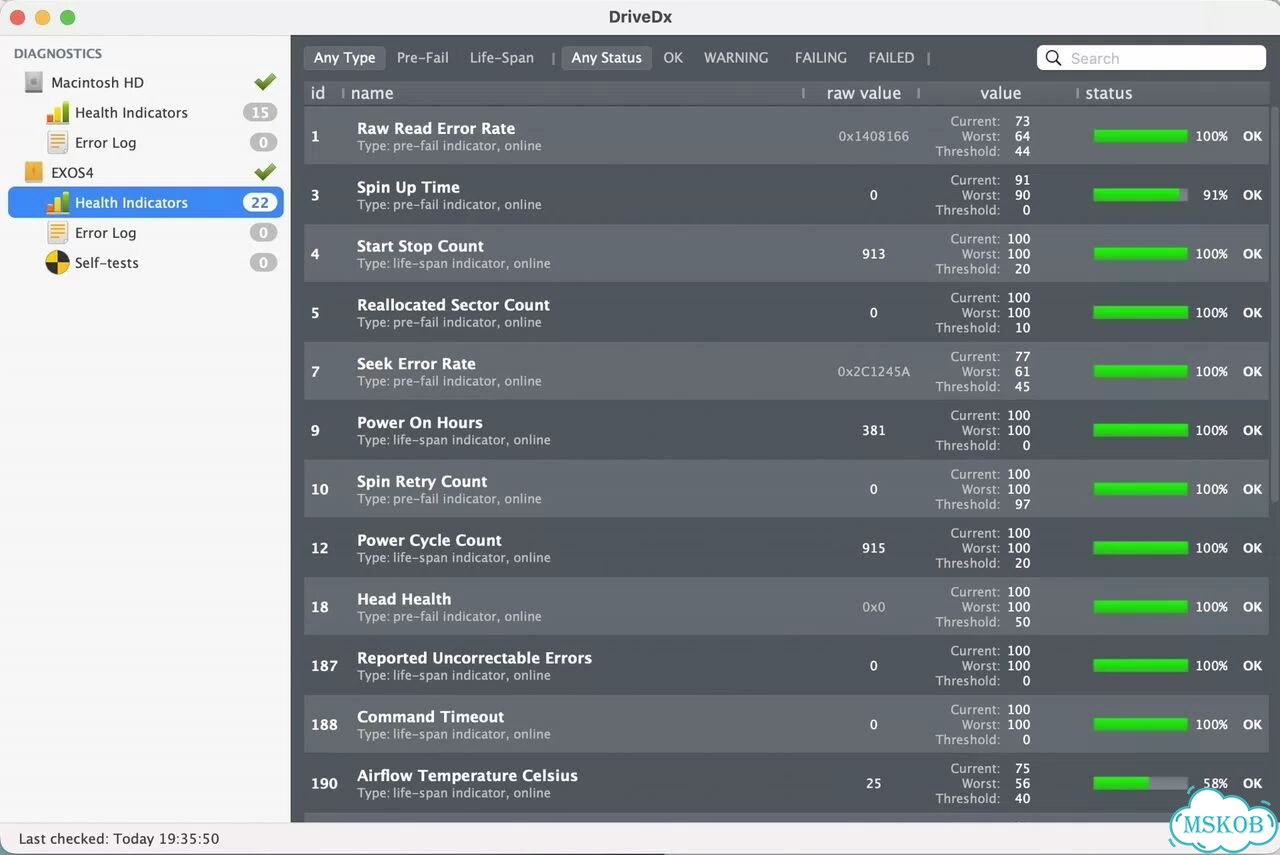Click EXOS4 Health Indicators bar chart icon
The width and height of the screenshot is (1280, 855).
58,203
